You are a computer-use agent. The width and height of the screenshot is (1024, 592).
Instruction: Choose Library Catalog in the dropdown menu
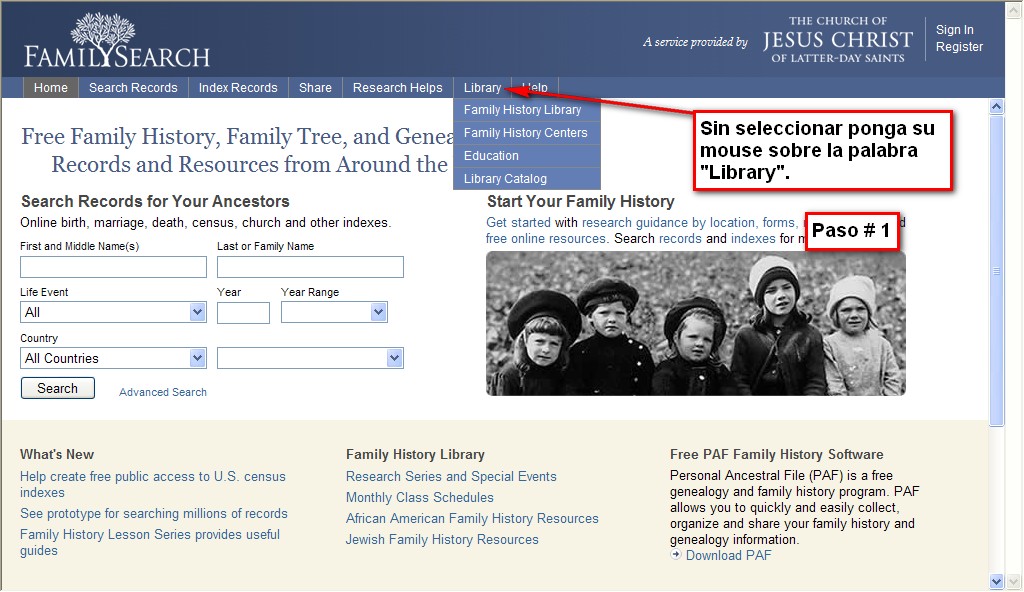coord(505,179)
